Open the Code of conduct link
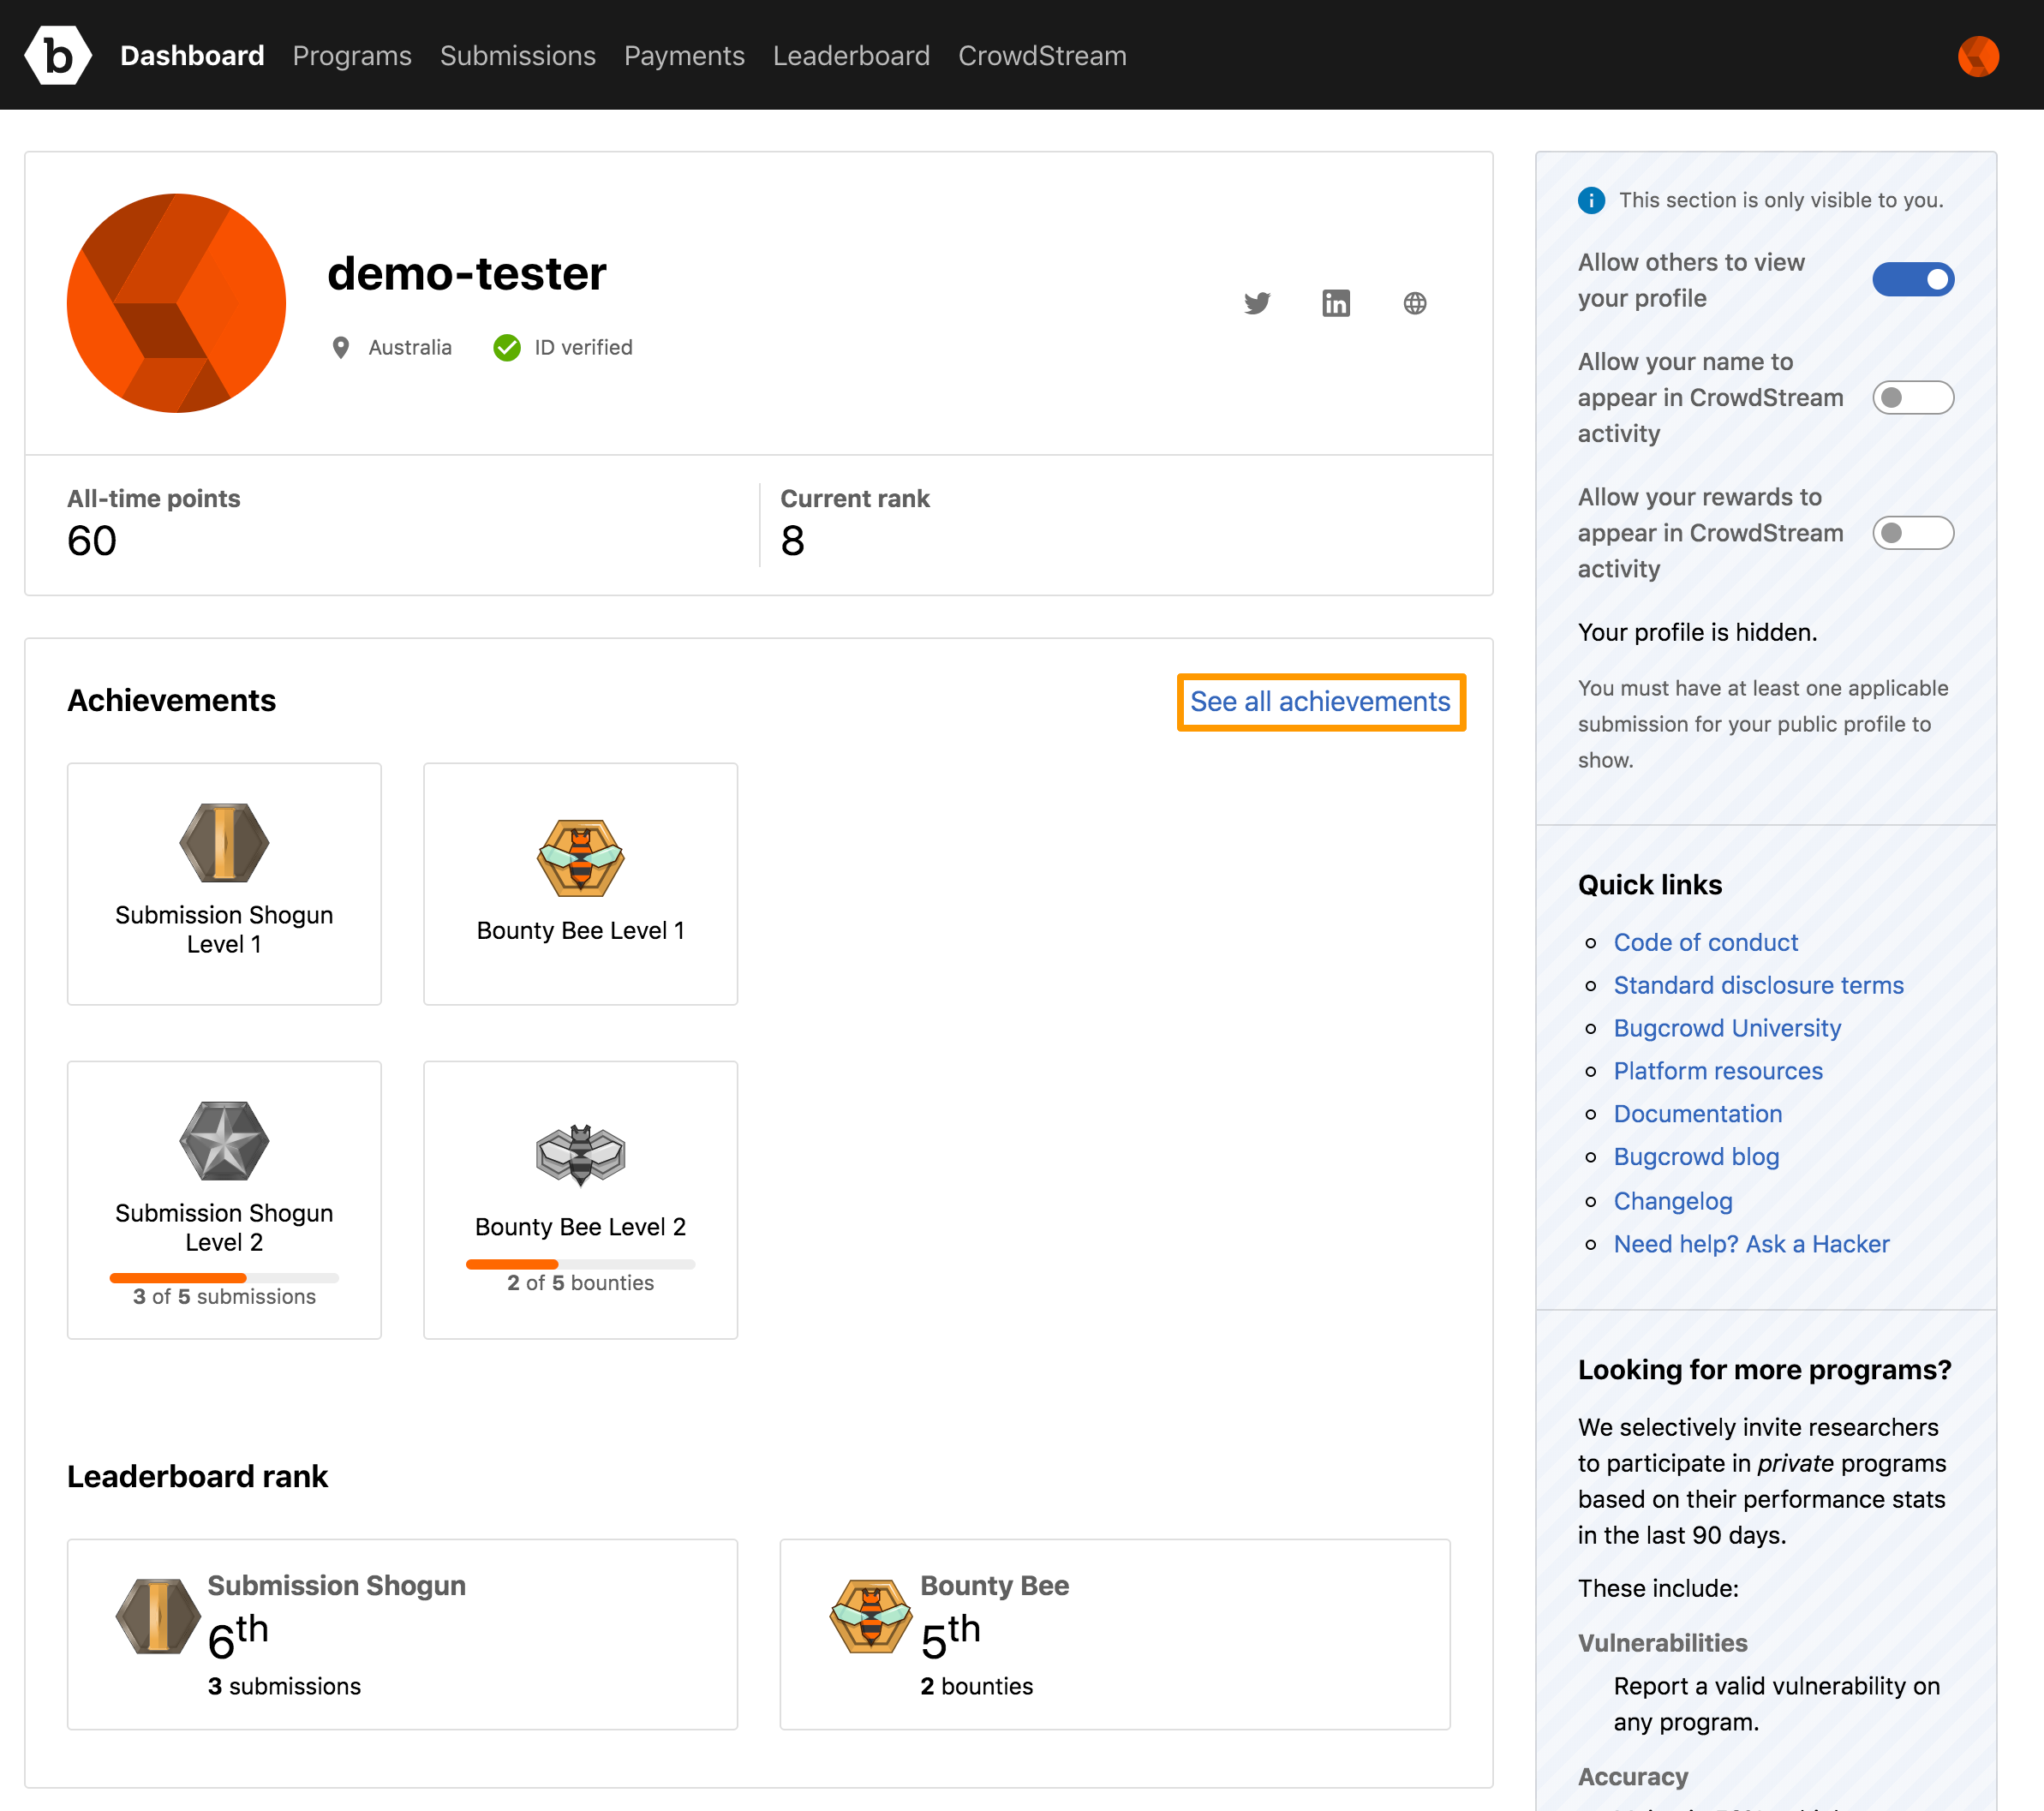This screenshot has width=2044, height=1811. point(1705,942)
